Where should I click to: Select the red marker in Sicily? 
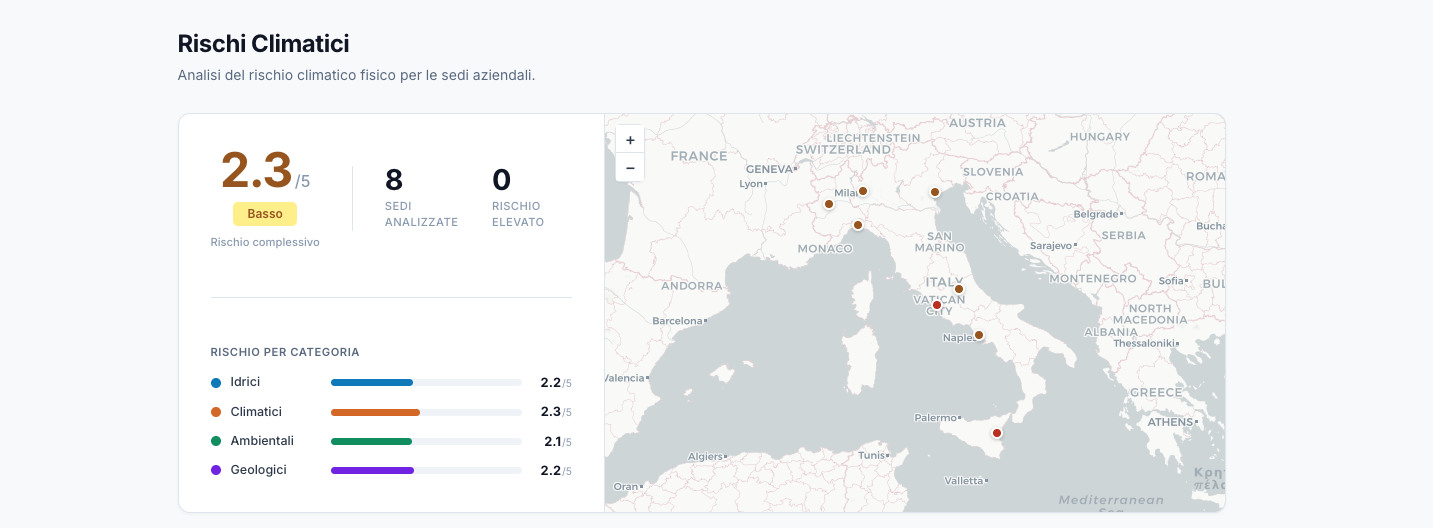click(996, 433)
